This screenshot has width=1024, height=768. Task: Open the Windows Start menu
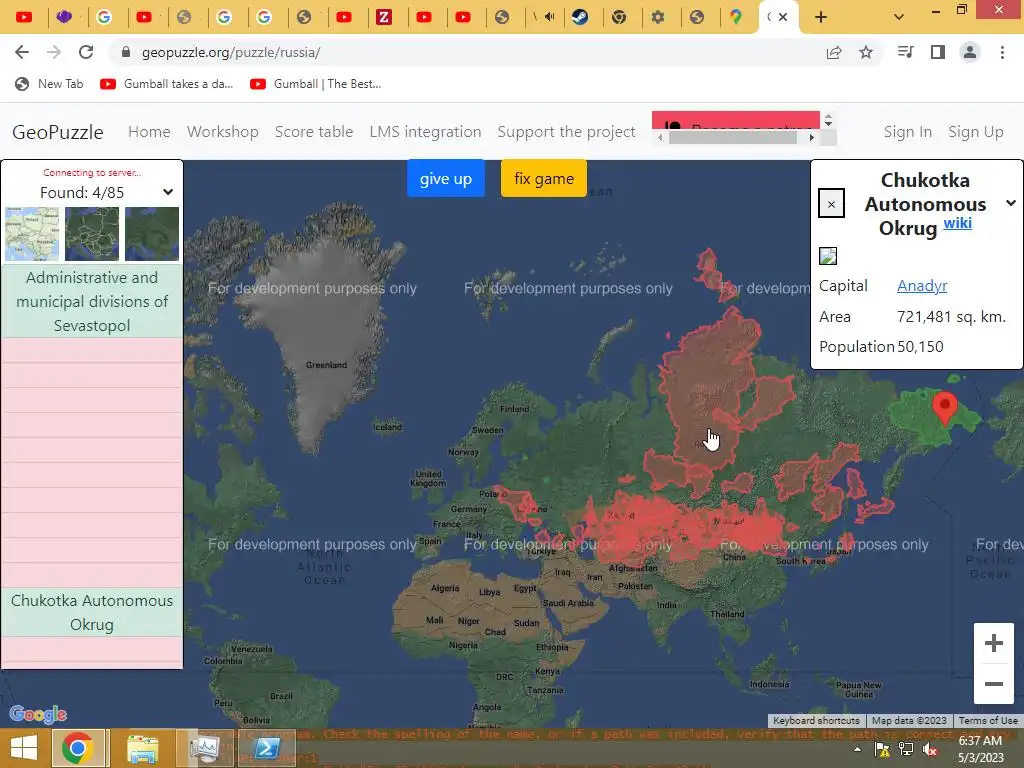point(24,748)
